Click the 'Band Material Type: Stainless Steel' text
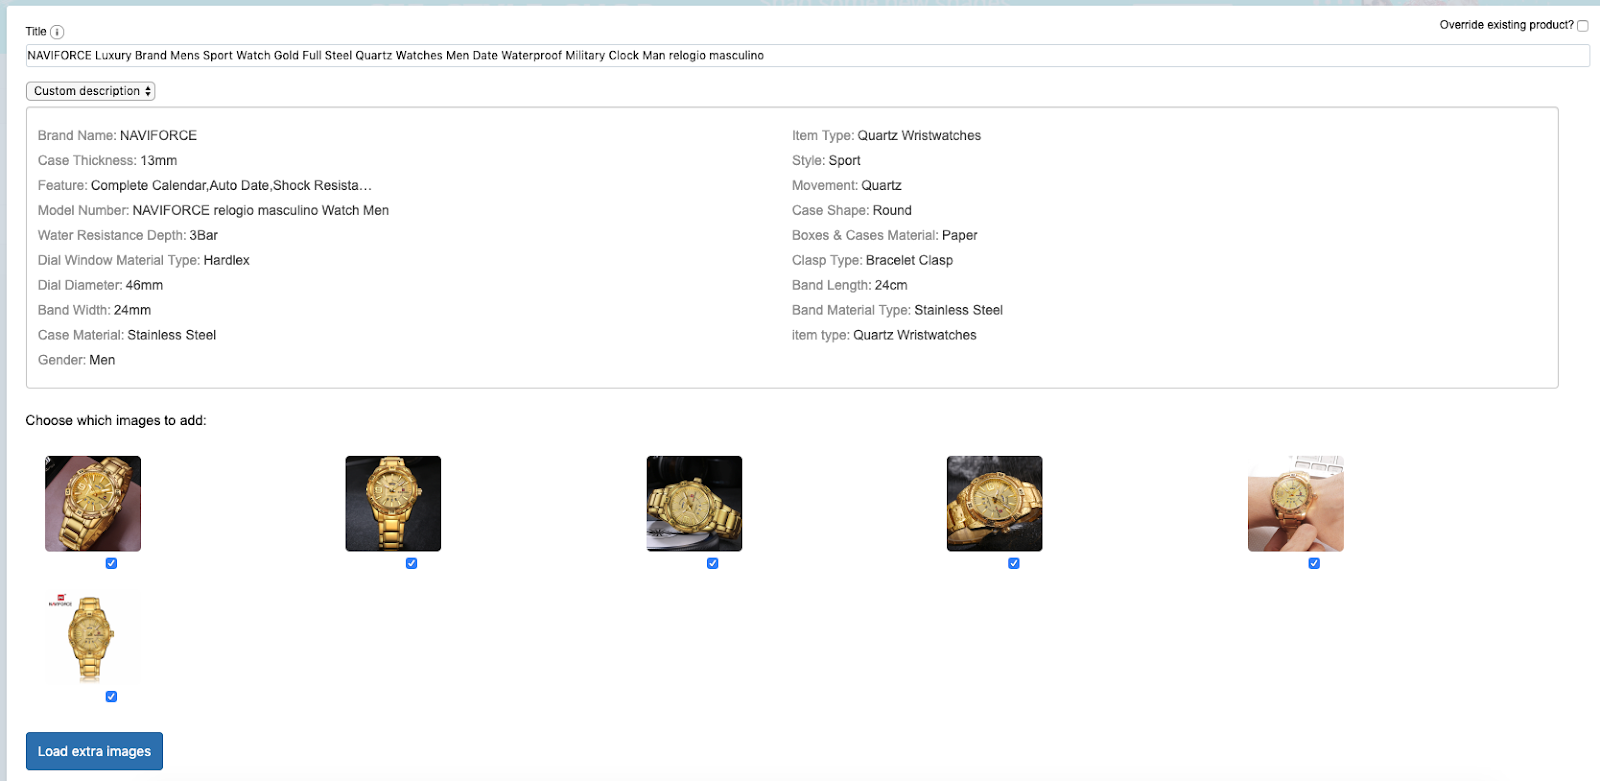This screenshot has height=781, width=1600. click(x=897, y=311)
